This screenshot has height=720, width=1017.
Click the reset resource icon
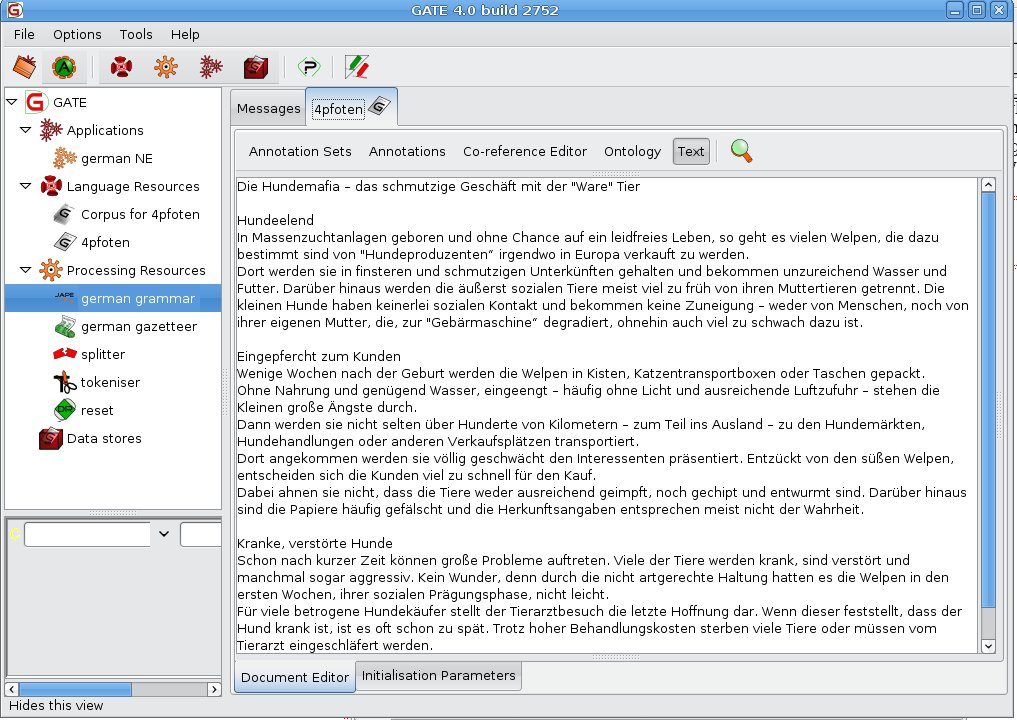coord(65,410)
